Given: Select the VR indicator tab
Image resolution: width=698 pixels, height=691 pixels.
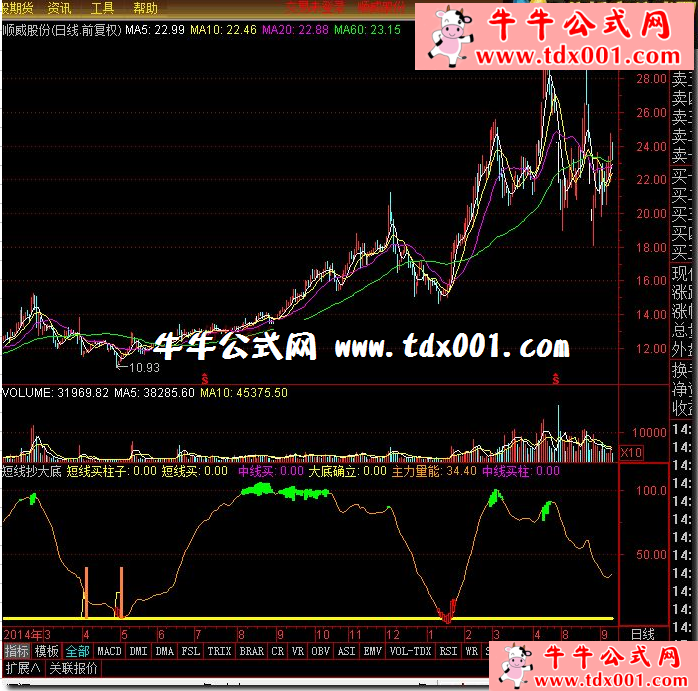Looking at the screenshot, I should (298, 651).
